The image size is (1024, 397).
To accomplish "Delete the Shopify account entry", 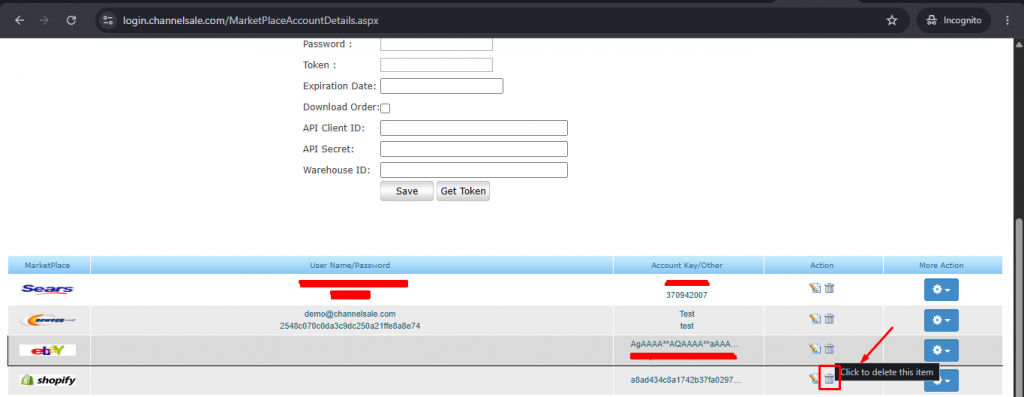I will click(x=829, y=378).
